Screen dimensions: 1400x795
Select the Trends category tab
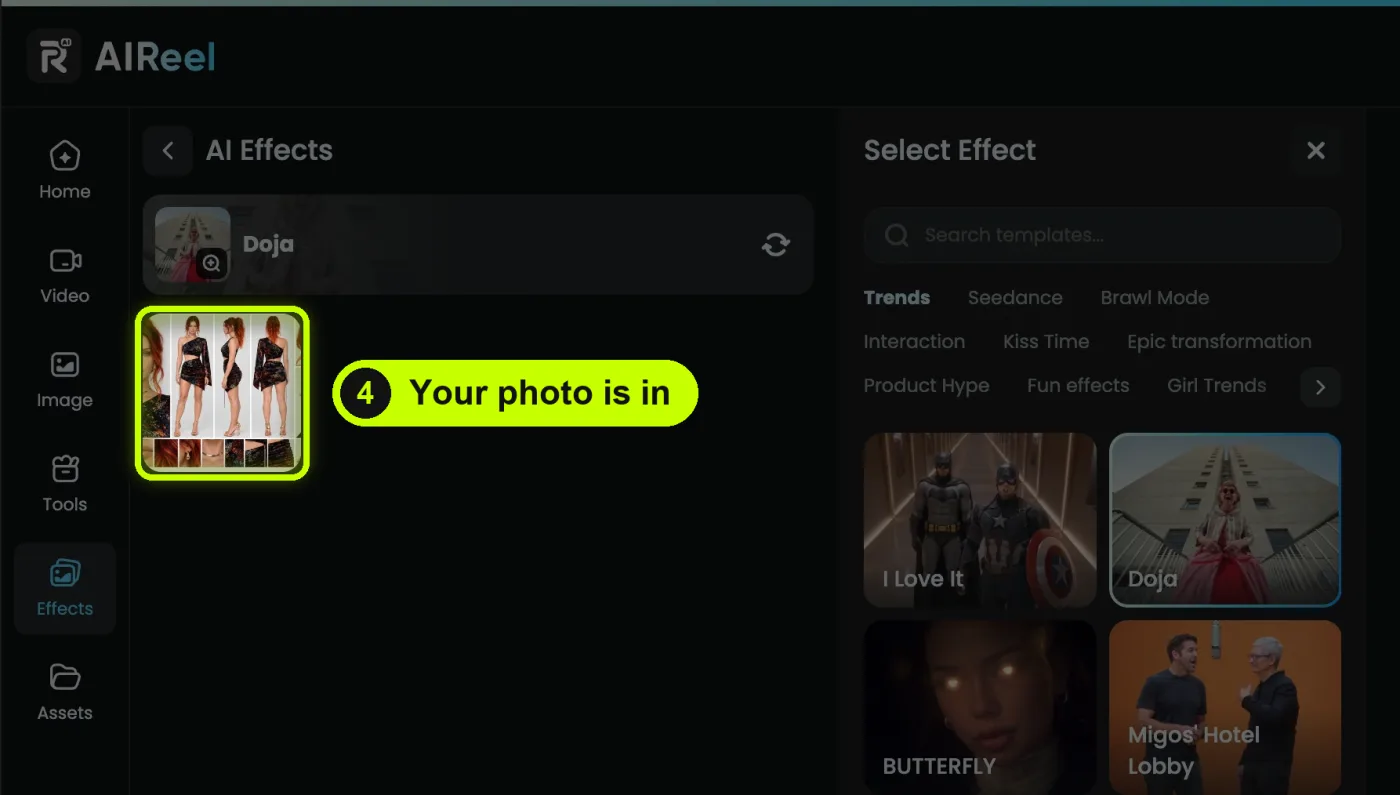pyautogui.click(x=897, y=298)
